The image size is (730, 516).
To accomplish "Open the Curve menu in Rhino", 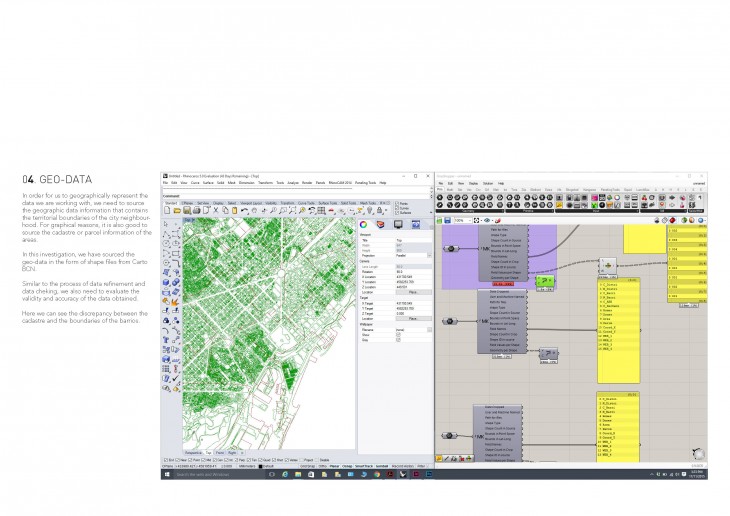I will [x=196, y=183].
